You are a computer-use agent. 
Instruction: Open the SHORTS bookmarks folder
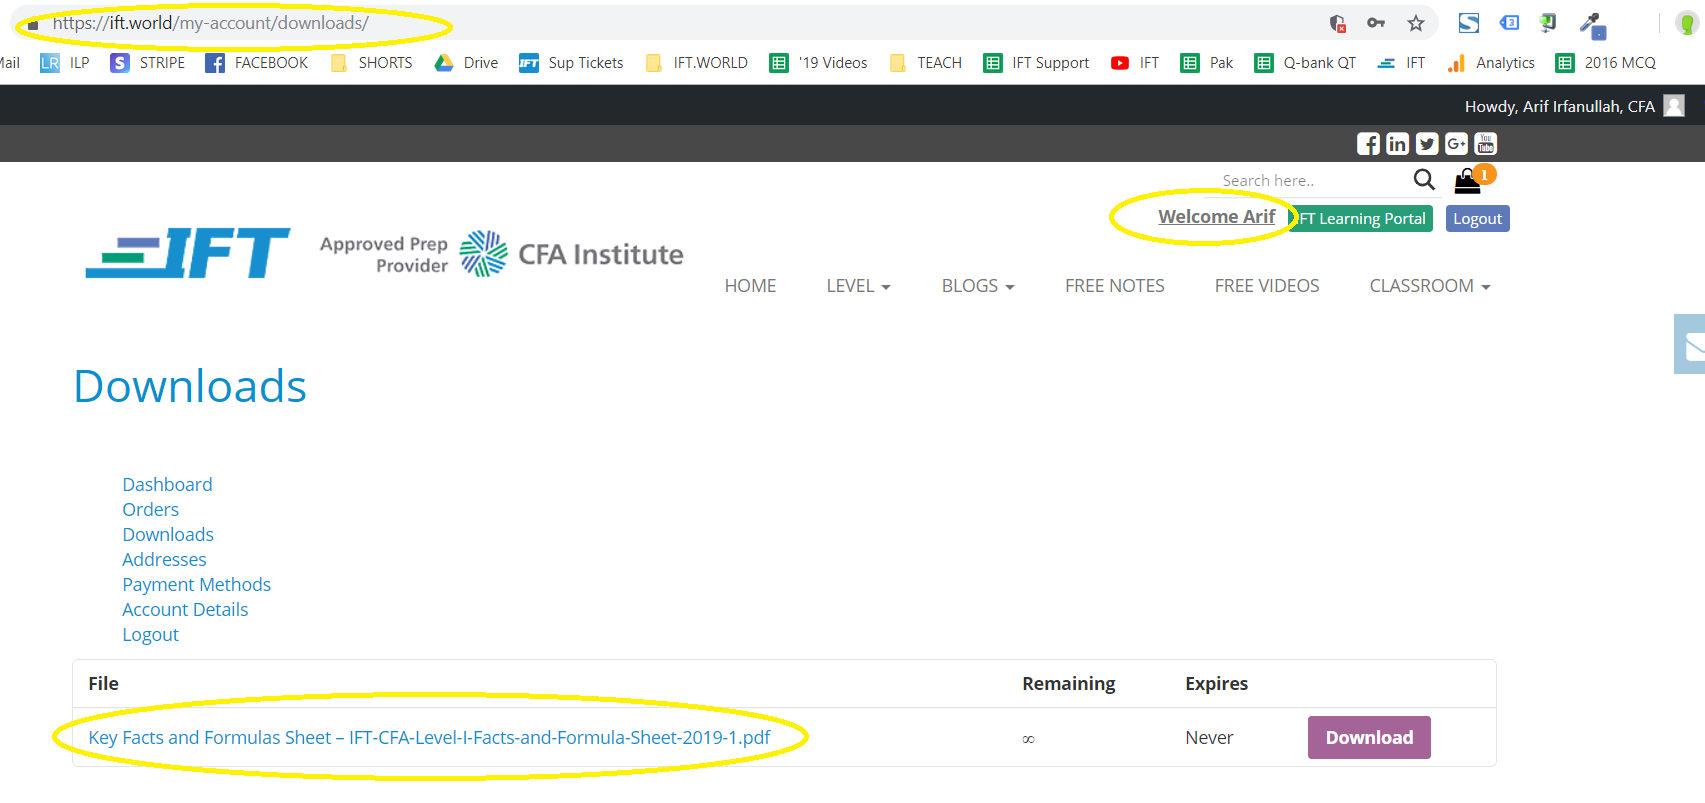click(371, 63)
